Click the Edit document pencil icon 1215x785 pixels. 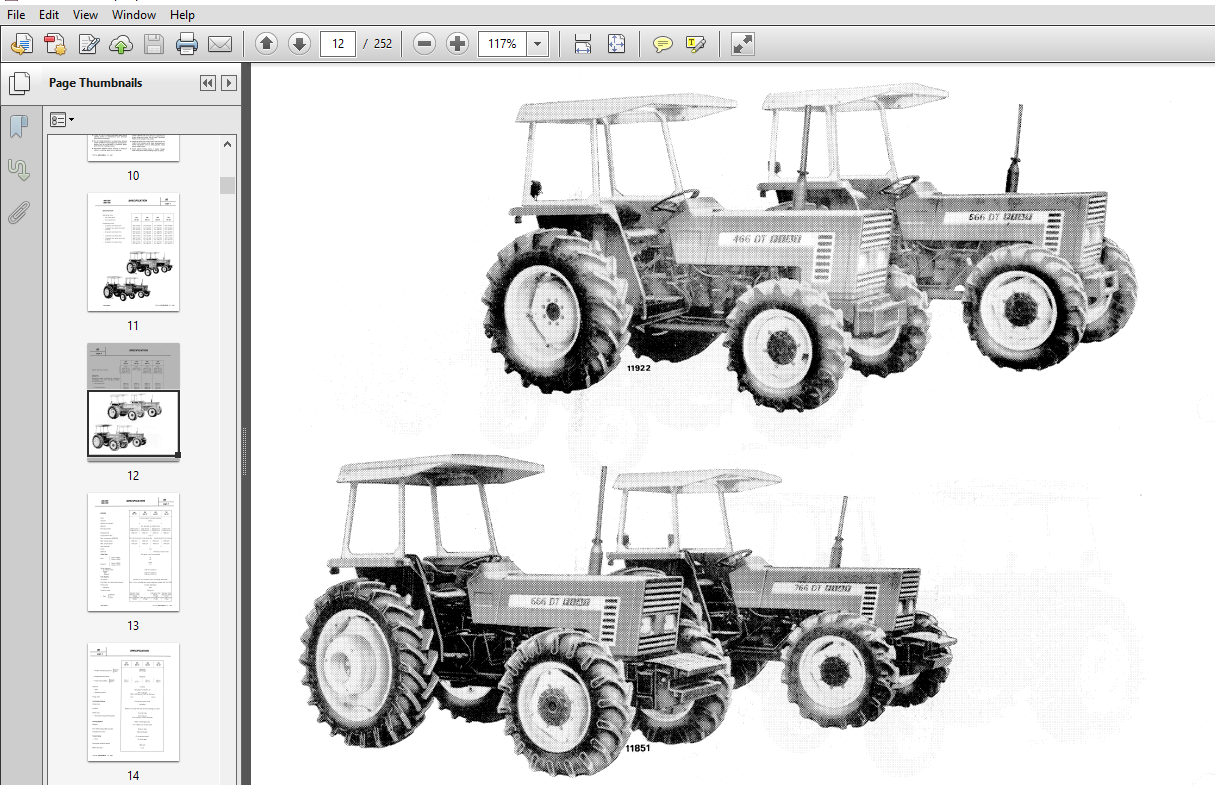click(89, 44)
